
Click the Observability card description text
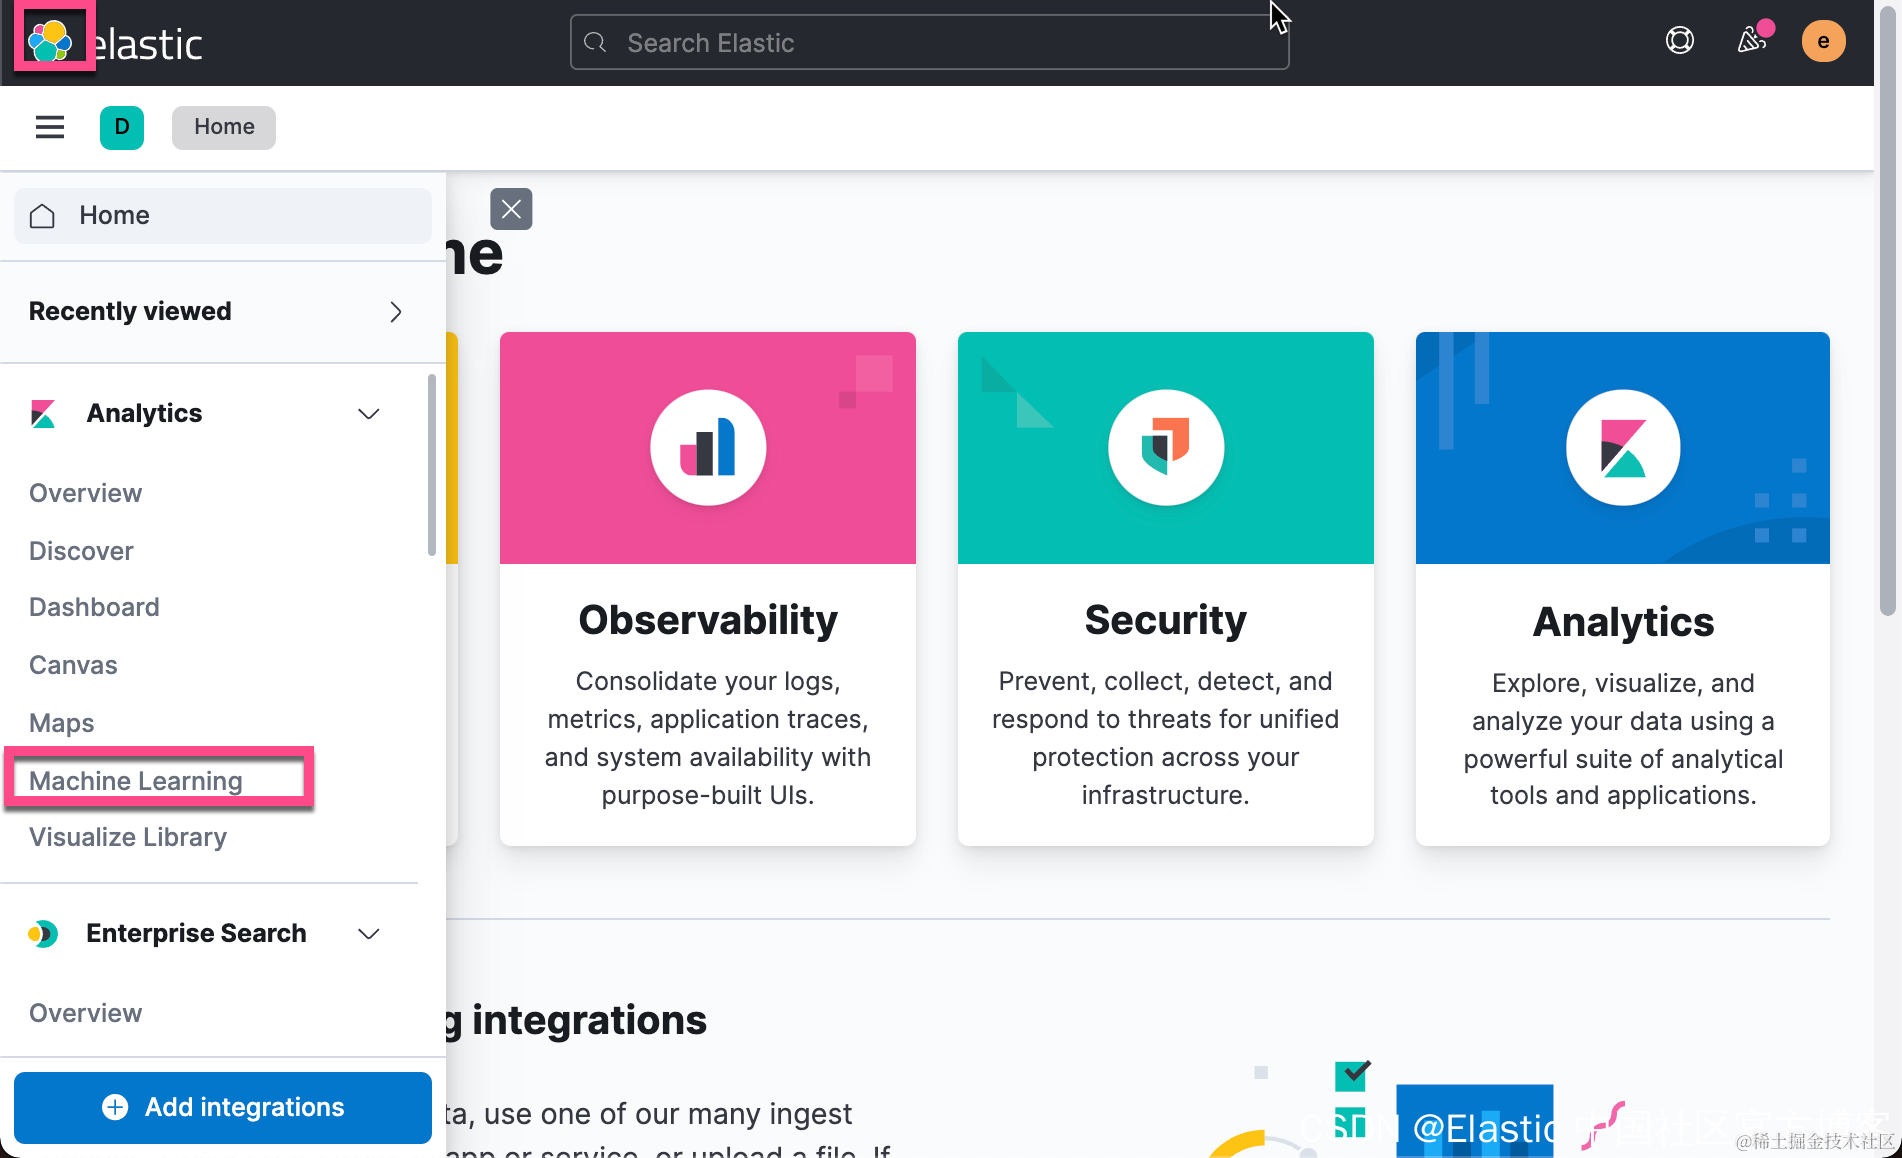pyautogui.click(x=708, y=738)
